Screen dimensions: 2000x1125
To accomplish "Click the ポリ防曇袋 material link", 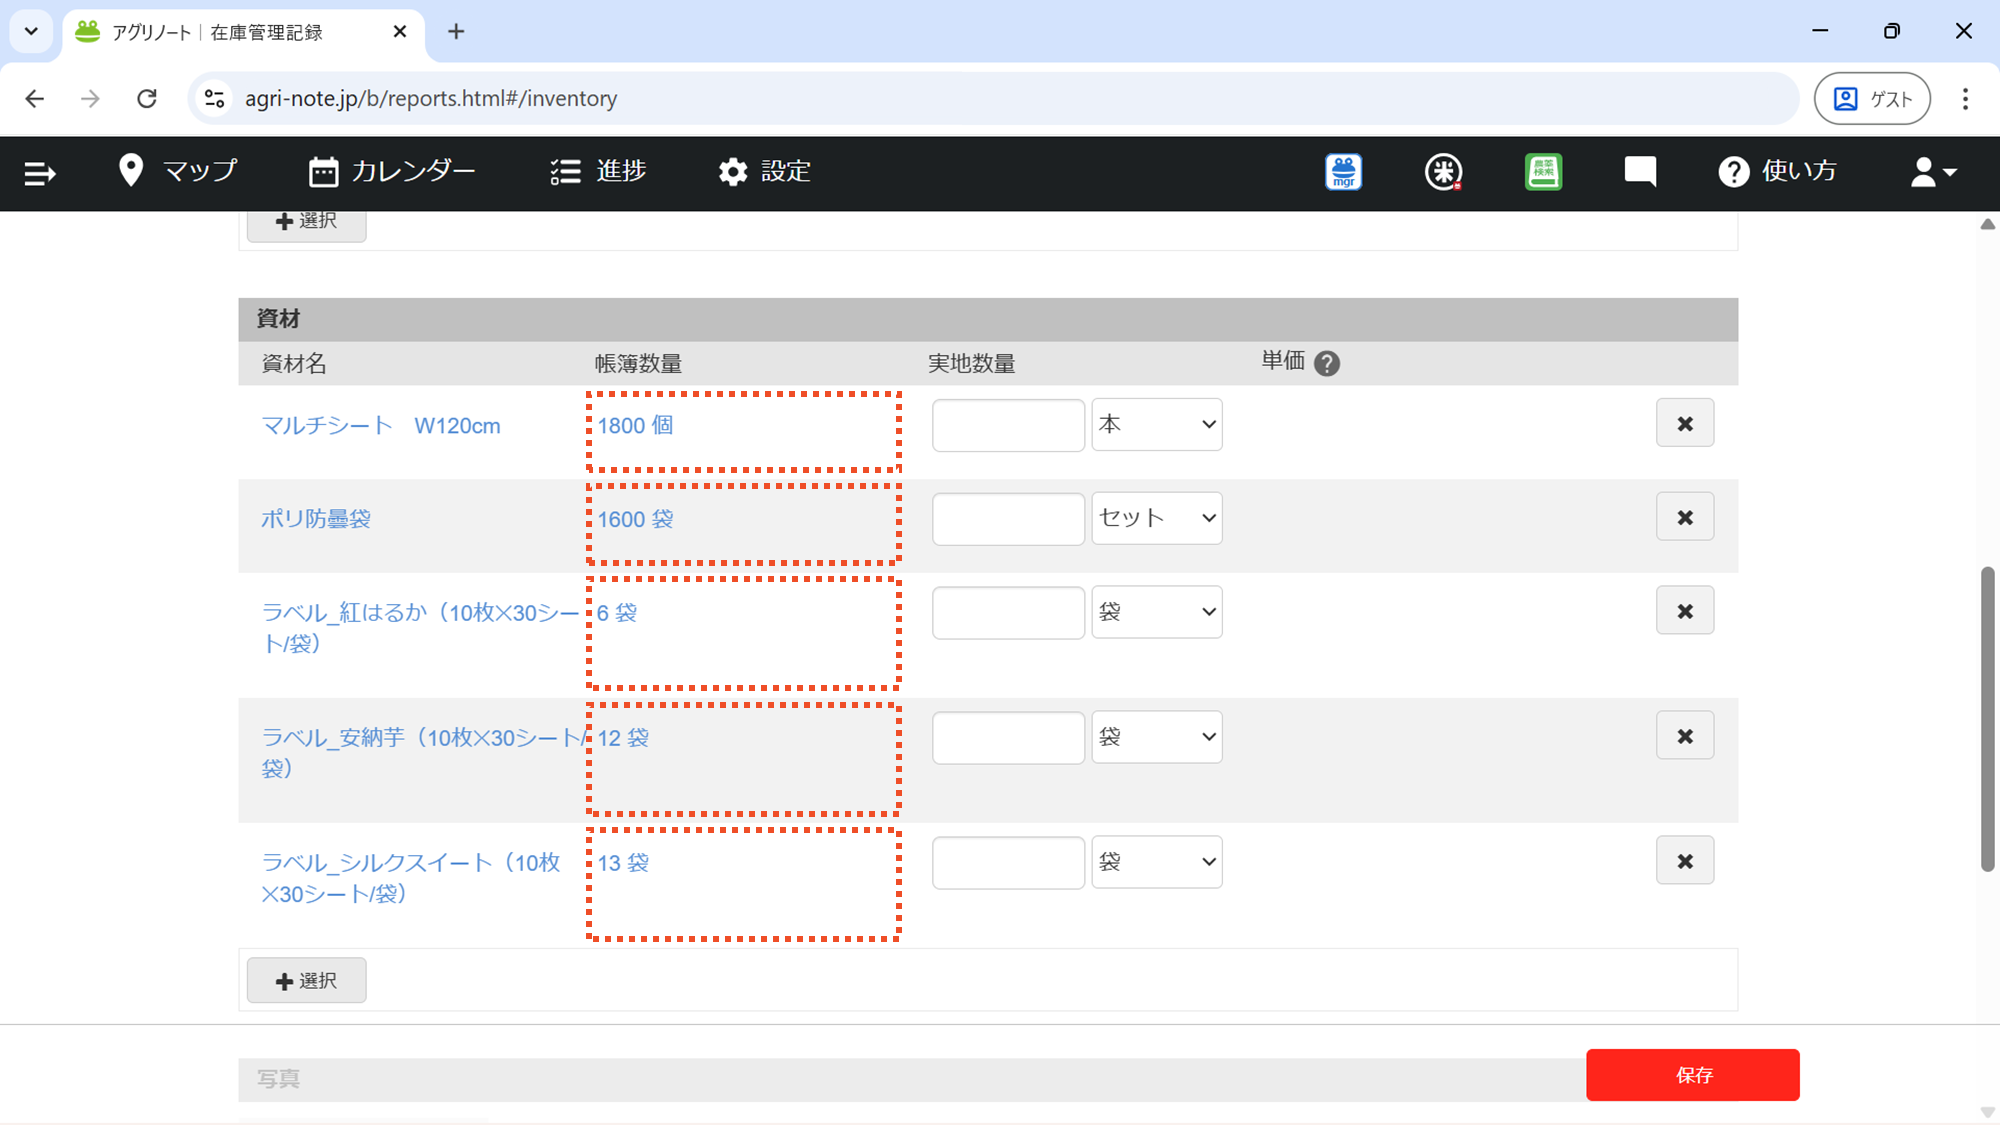I will (x=316, y=519).
